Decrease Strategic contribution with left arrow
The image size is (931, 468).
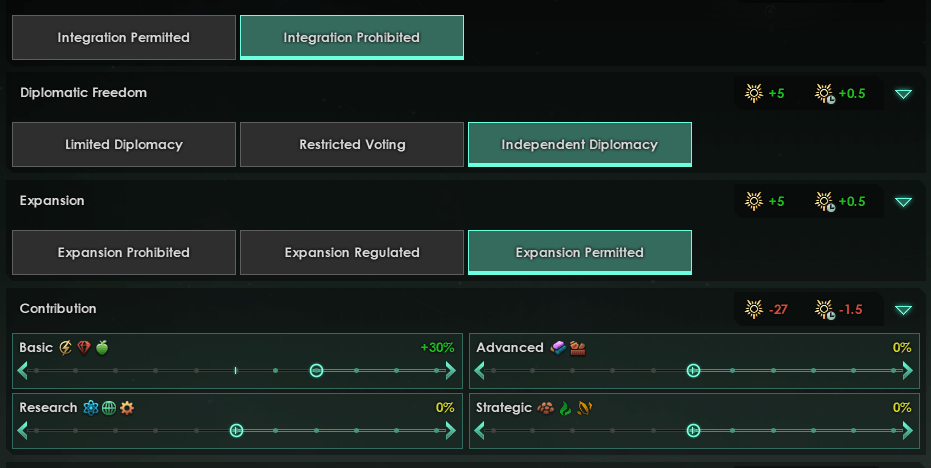point(480,431)
